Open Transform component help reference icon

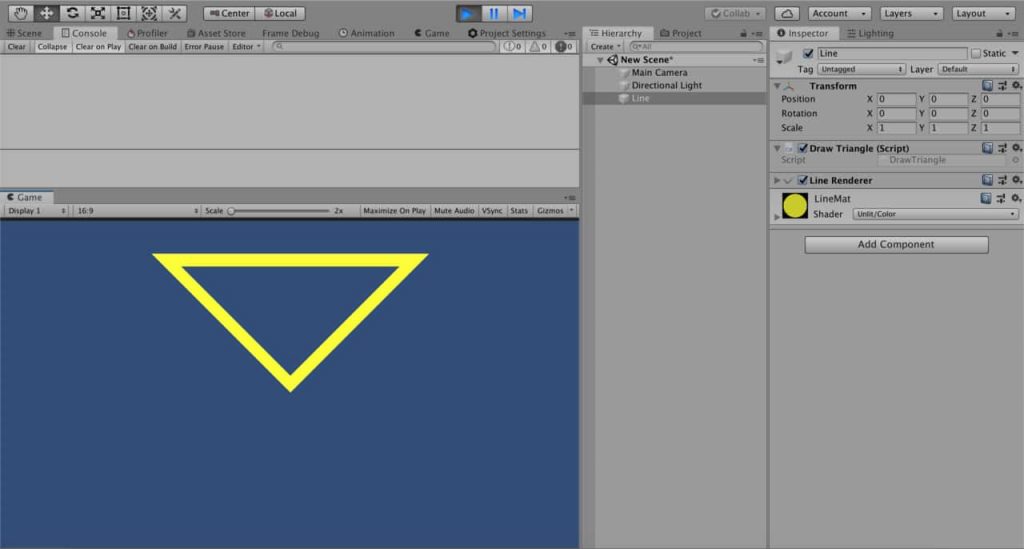click(987, 86)
